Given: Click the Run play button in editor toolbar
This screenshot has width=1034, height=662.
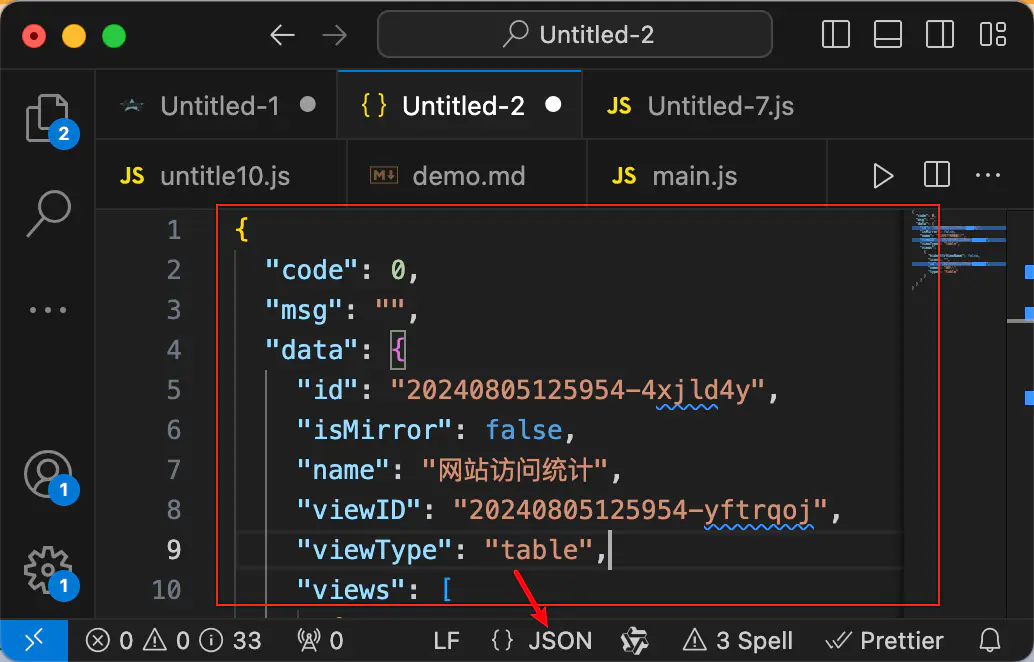Looking at the screenshot, I should 882,177.
